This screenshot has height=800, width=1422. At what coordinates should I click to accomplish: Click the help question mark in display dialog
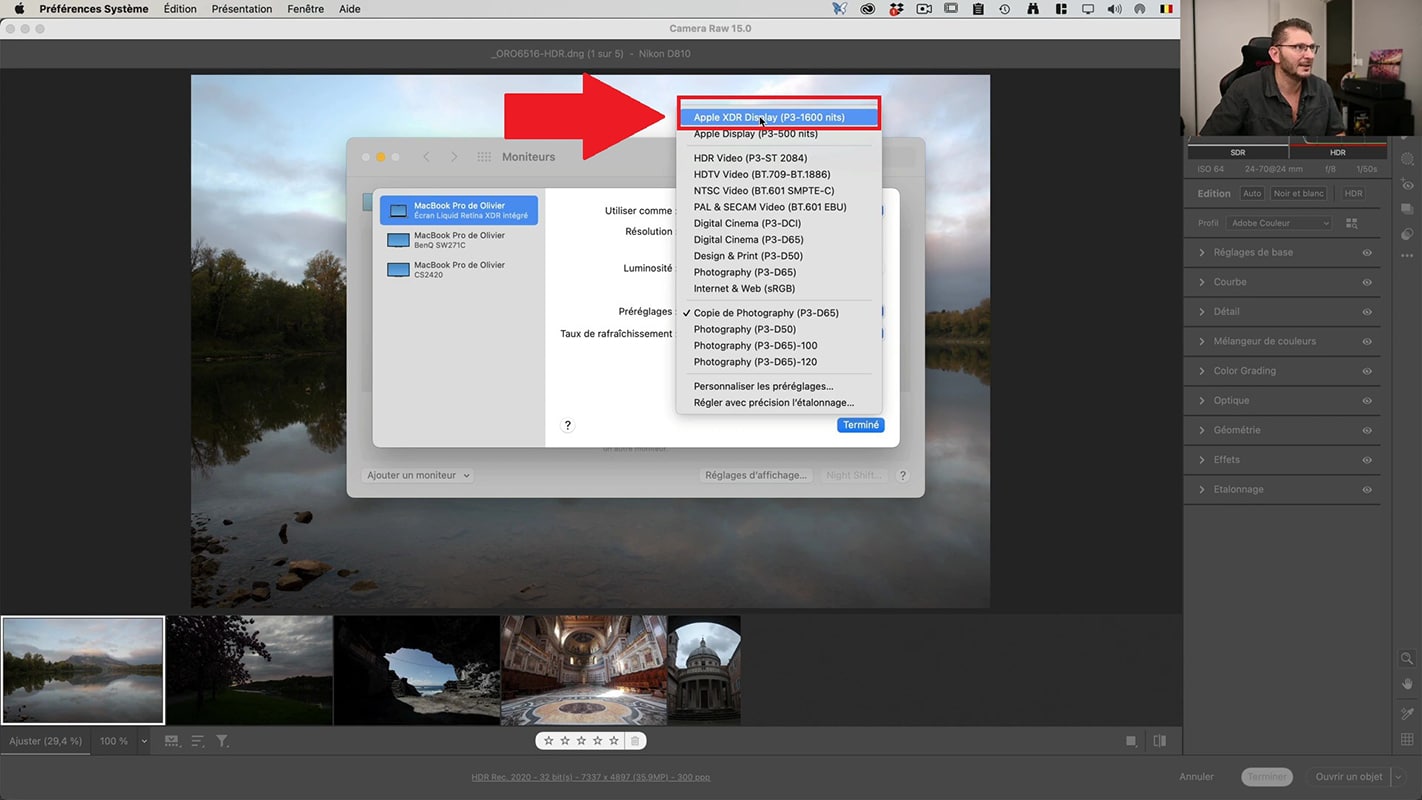pyautogui.click(x=567, y=425)
